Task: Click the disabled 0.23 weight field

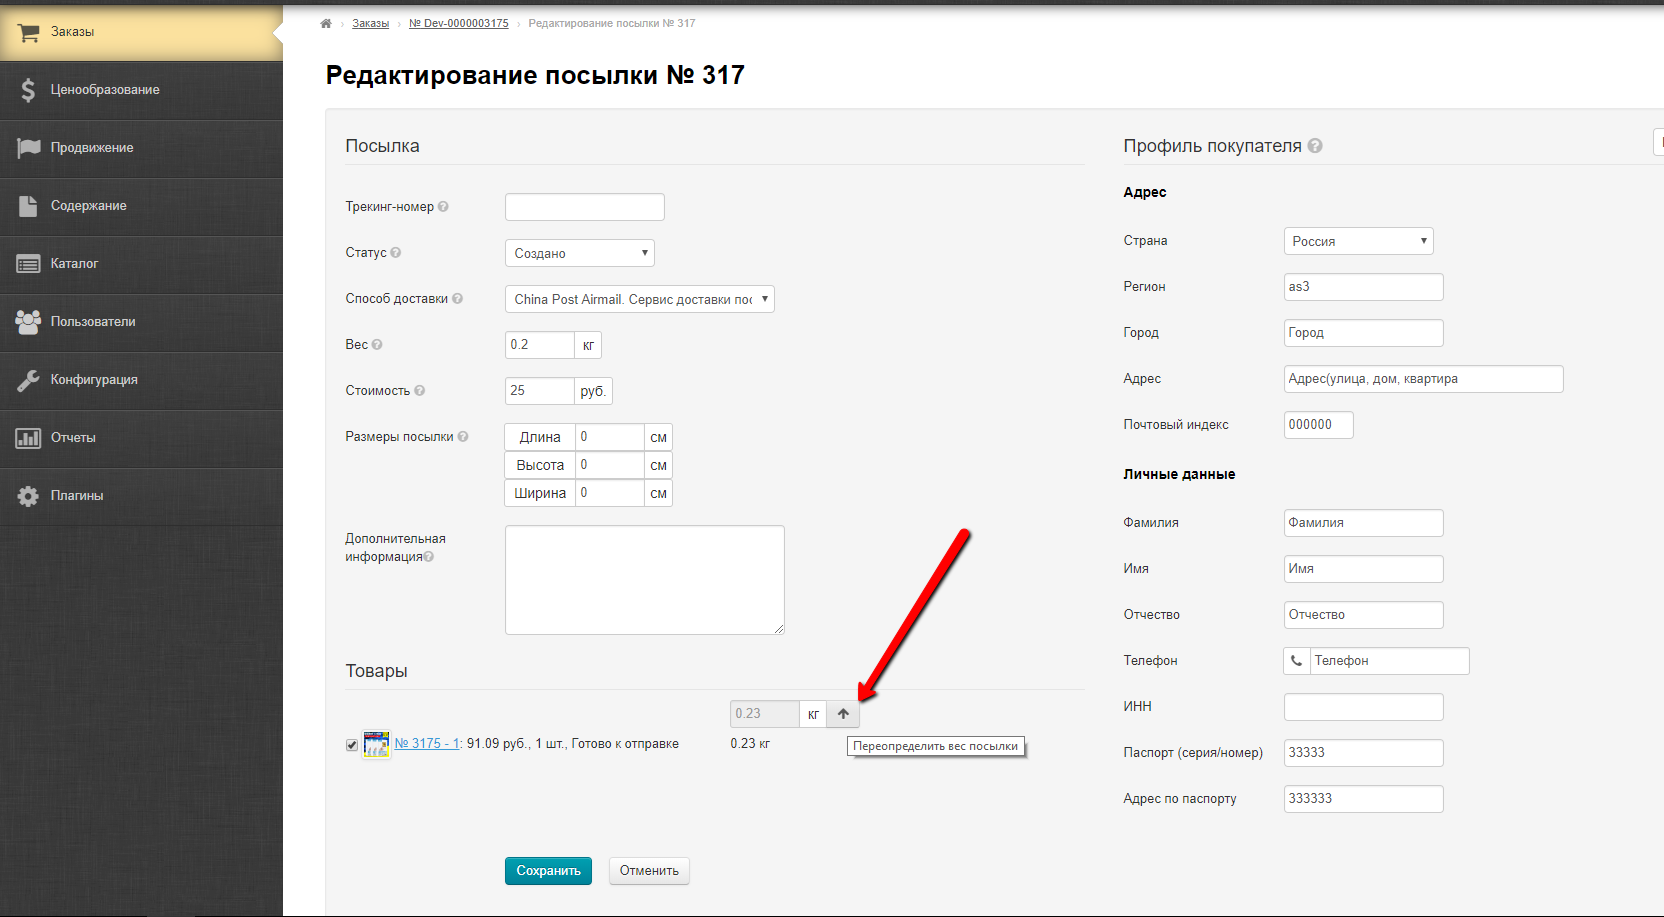Action: tap(765, 714)
